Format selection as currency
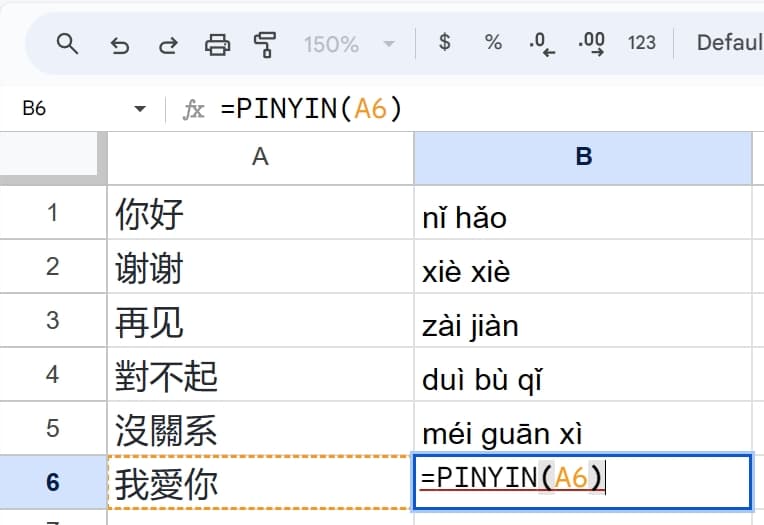This screenshot has height=525, width=764. [445, 42]
